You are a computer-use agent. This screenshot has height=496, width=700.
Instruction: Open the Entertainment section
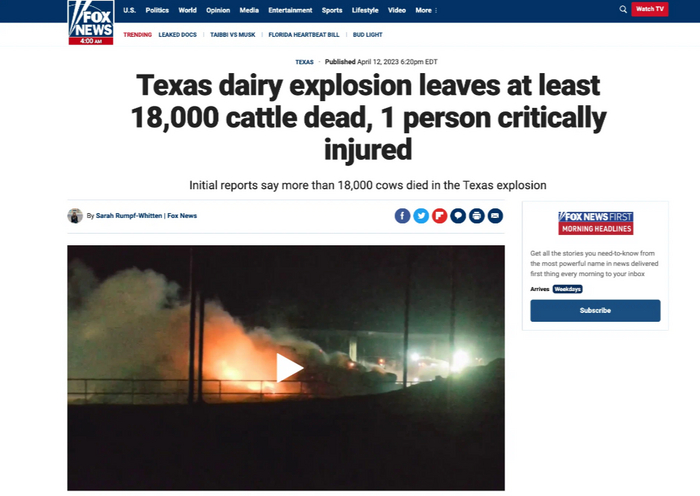coord(290,10)
